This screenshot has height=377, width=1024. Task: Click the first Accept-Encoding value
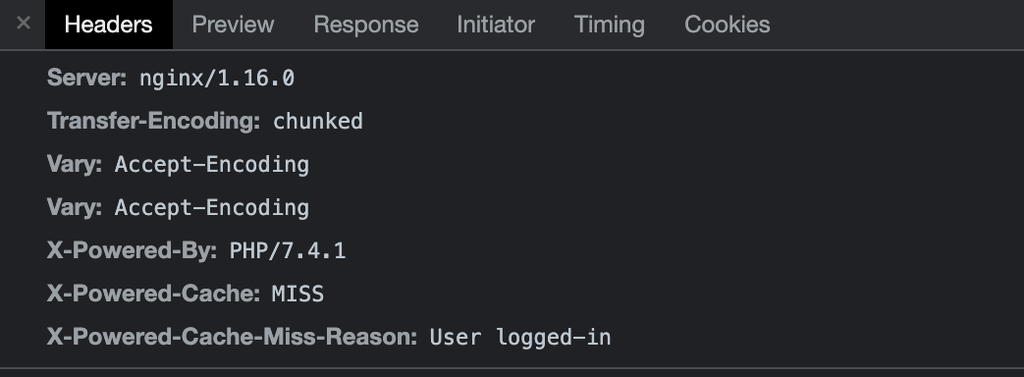click(212, 165)
